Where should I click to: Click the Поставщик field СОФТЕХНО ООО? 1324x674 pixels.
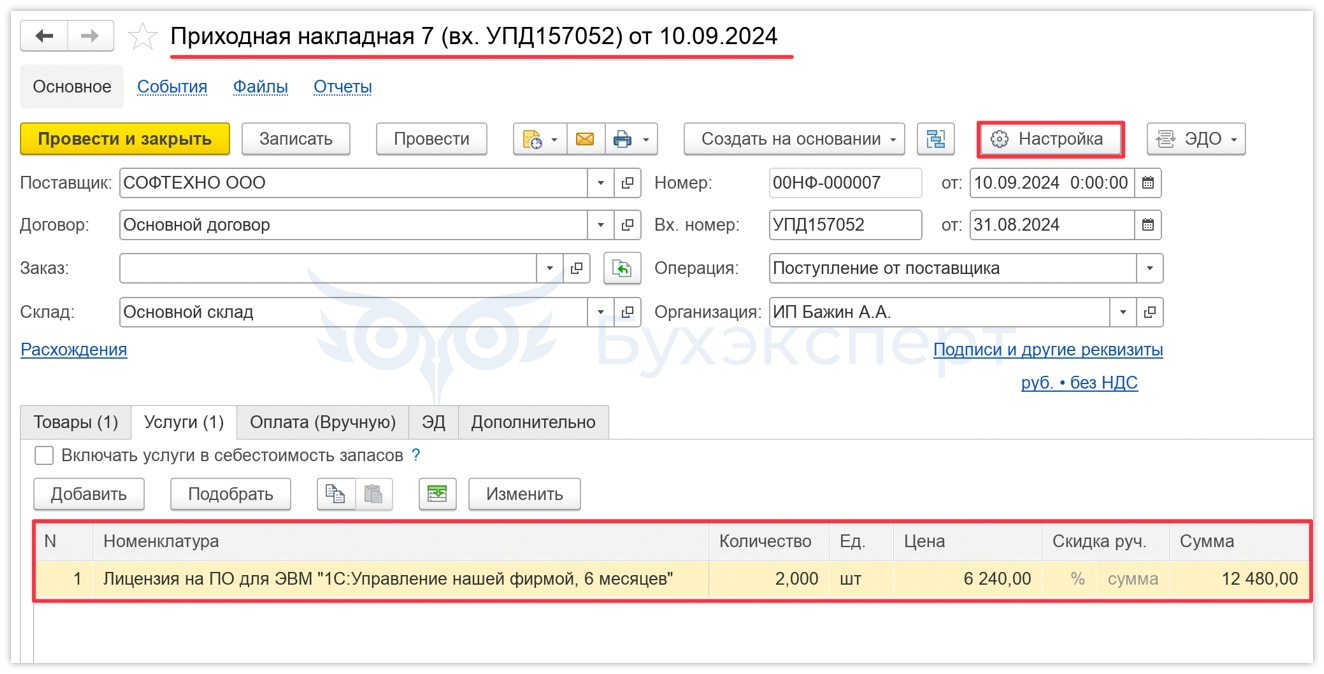pos(353,183)
